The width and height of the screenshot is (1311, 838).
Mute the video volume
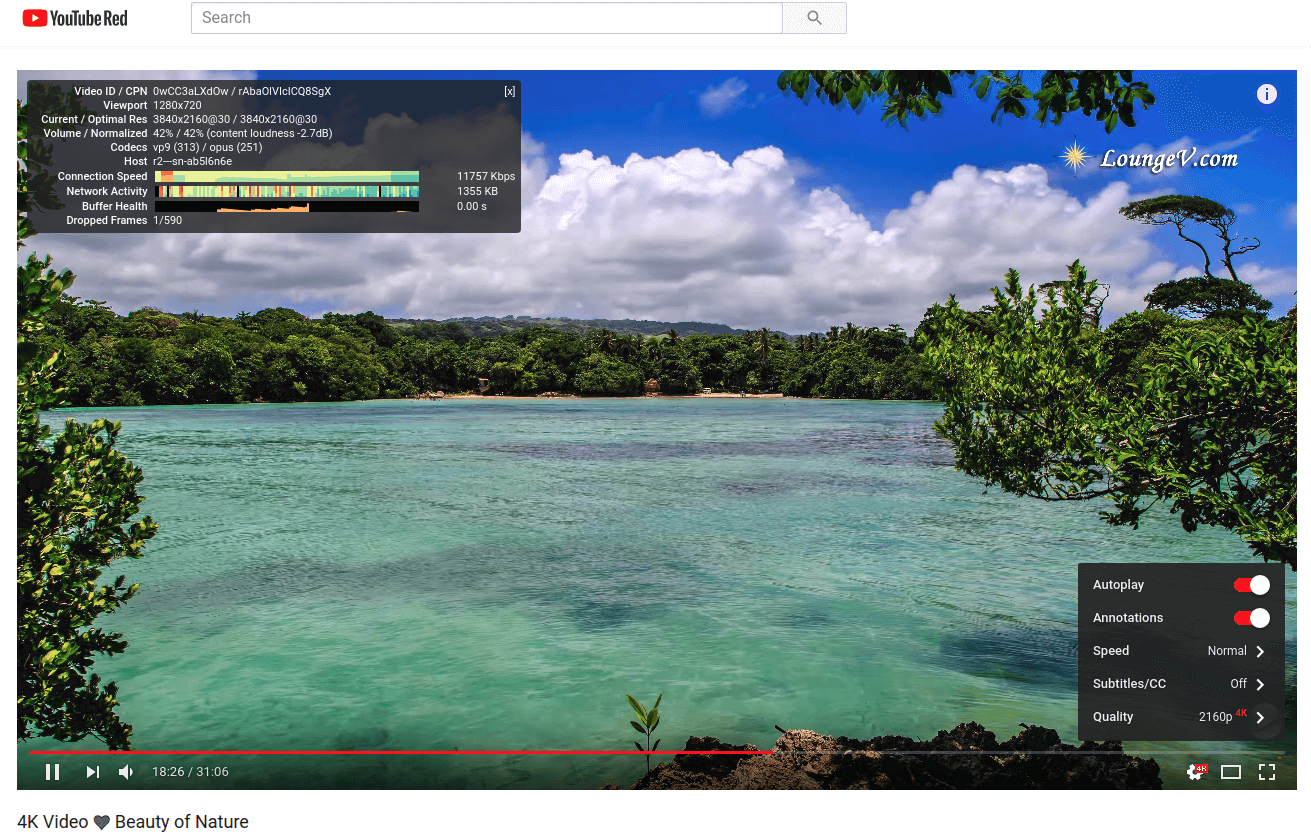pyautogui.click(x=127, y=772)
